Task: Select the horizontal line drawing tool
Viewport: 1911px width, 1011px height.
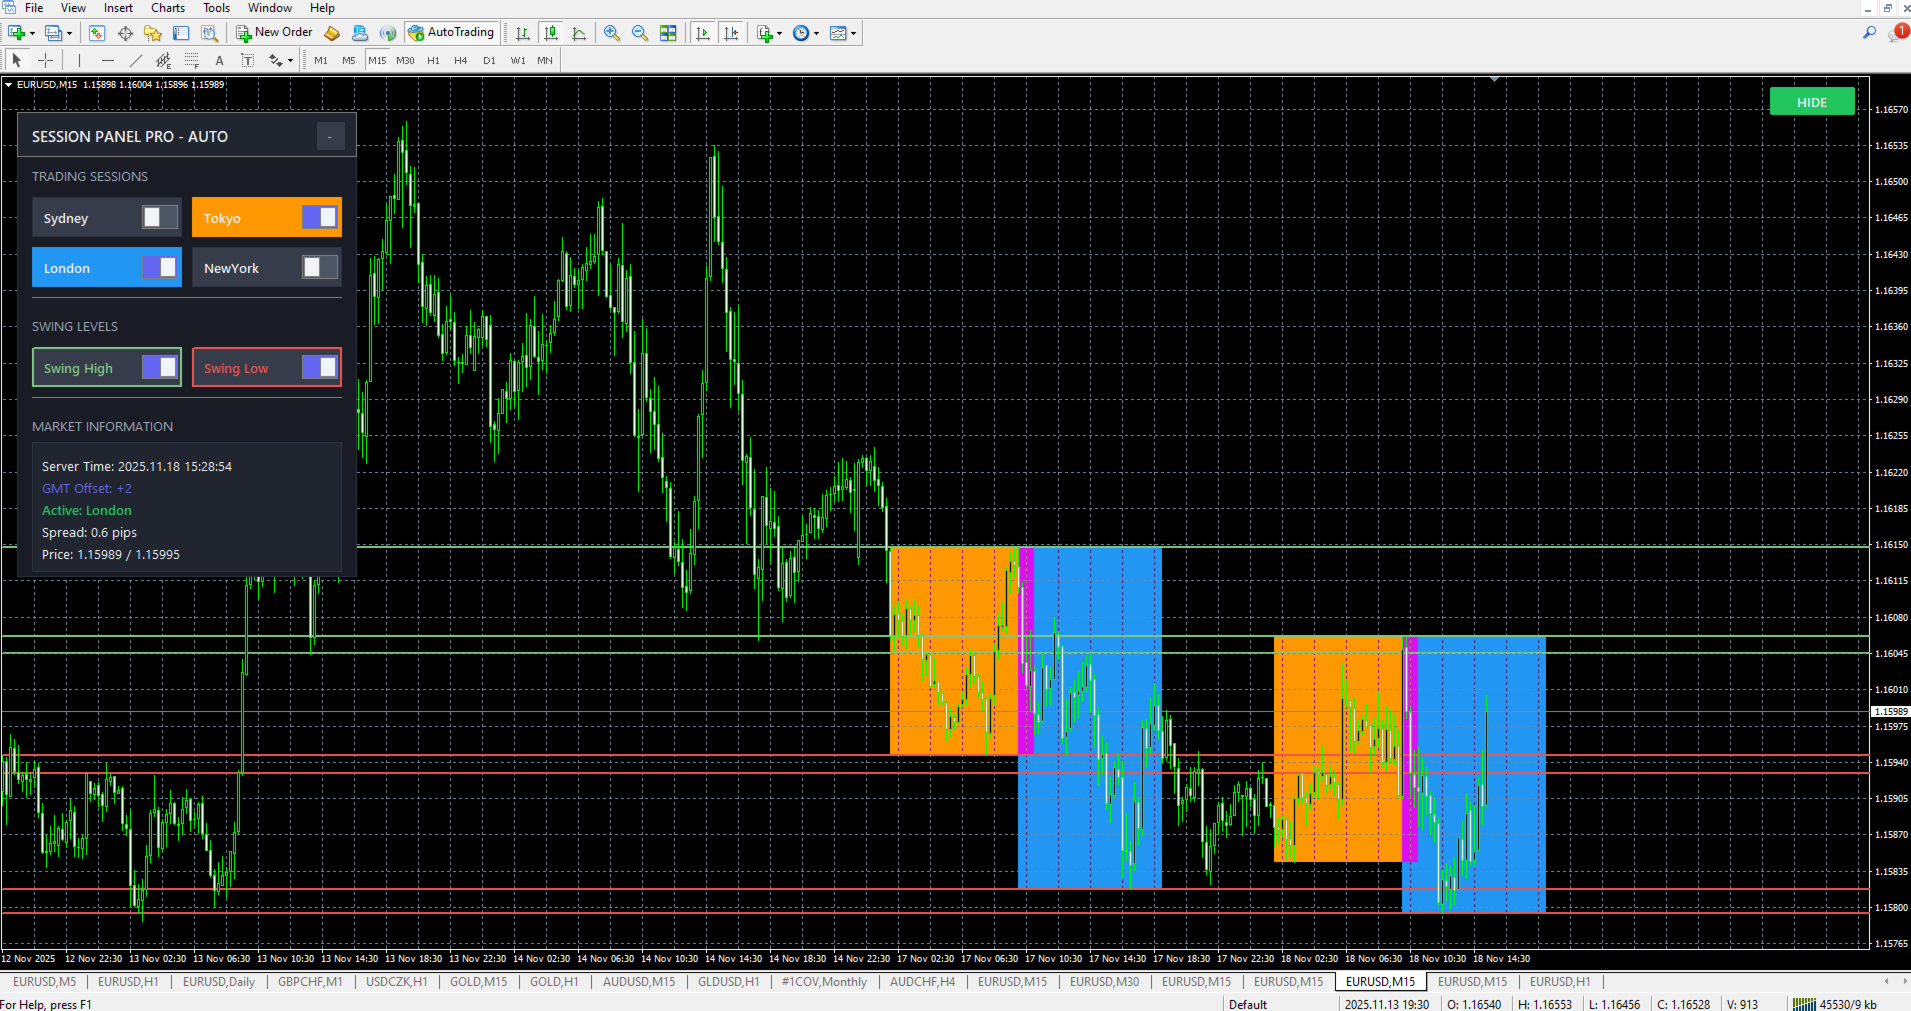Action: pyautogui.click(x=108, y=60)
